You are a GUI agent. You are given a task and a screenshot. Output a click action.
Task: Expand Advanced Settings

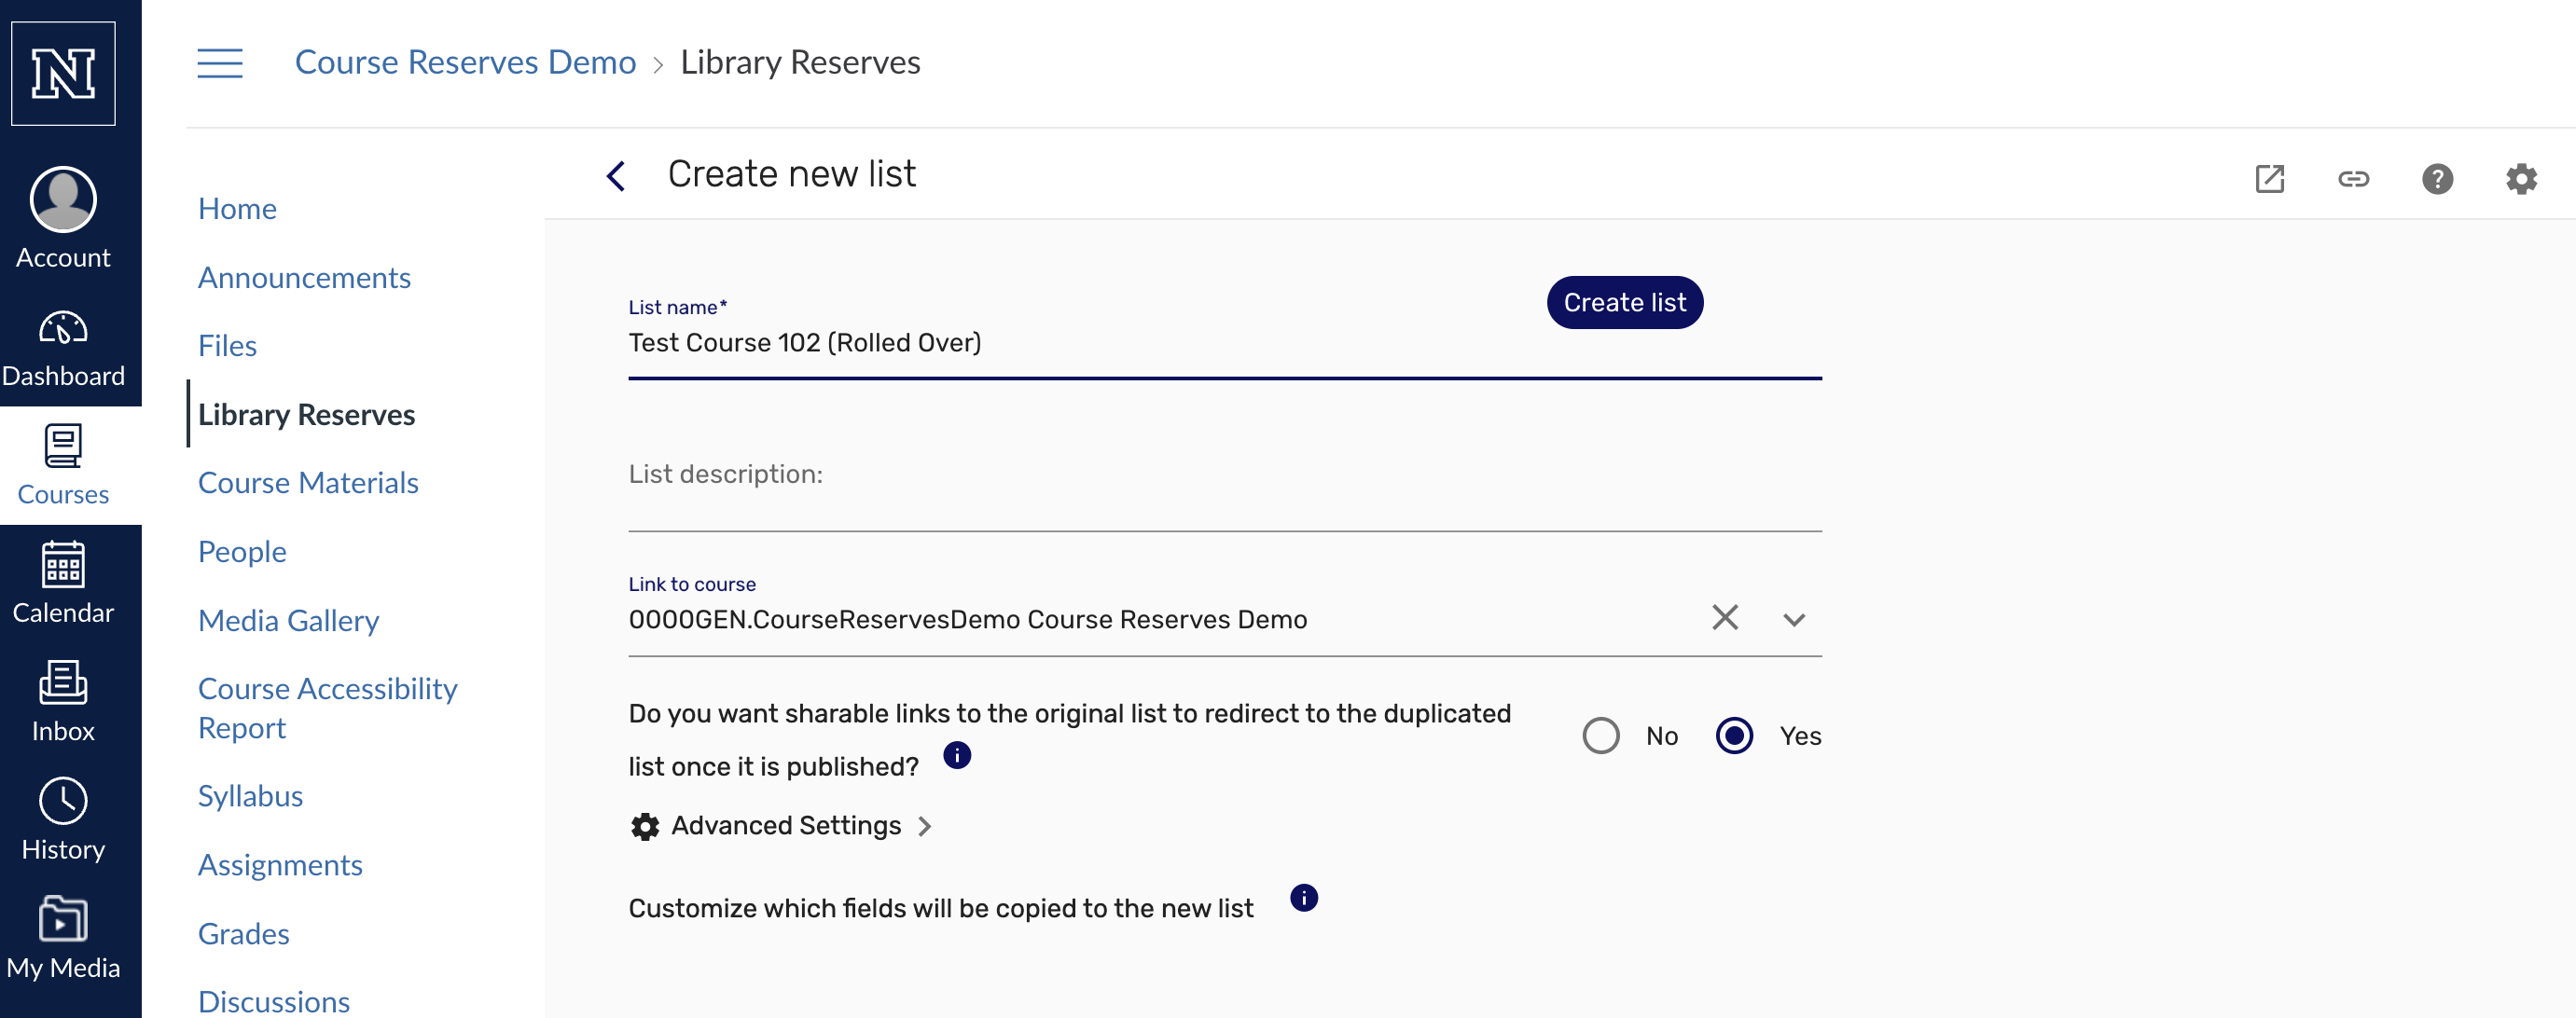click(x=781, y=825)
